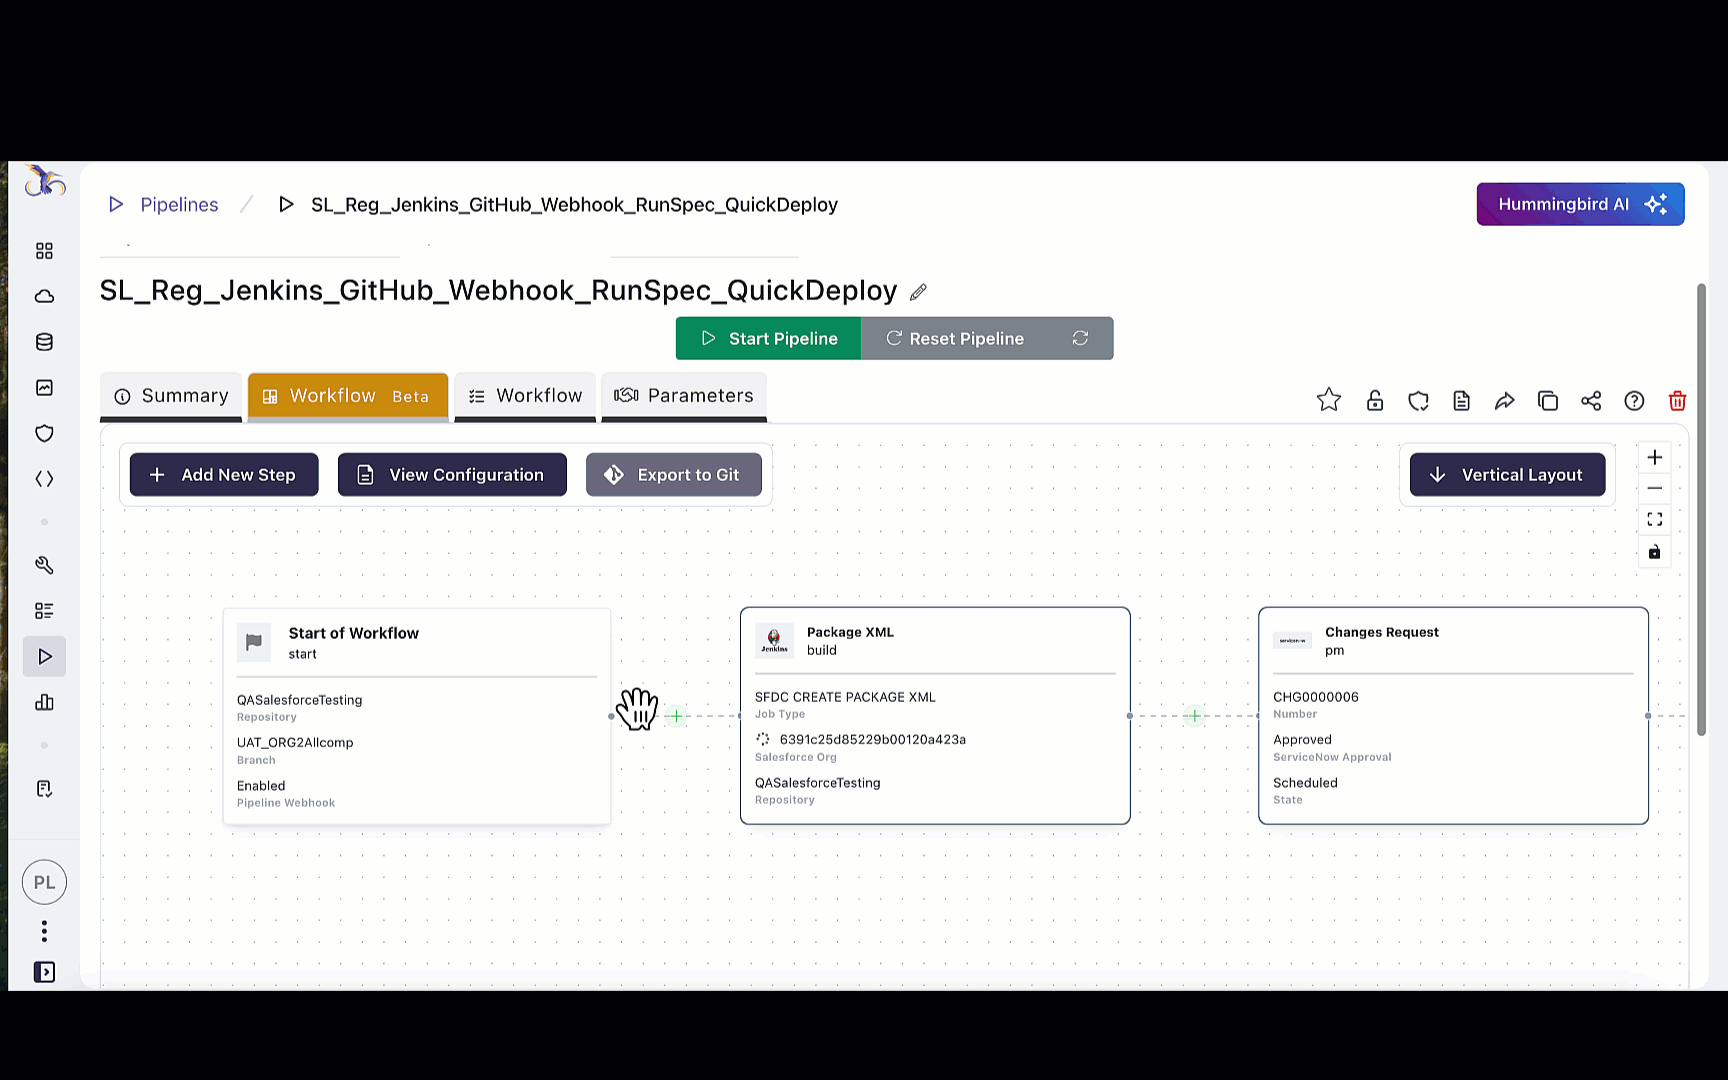
Task: Click the Add New Step button
Action: pyautogui.click(x=224, y=475)
